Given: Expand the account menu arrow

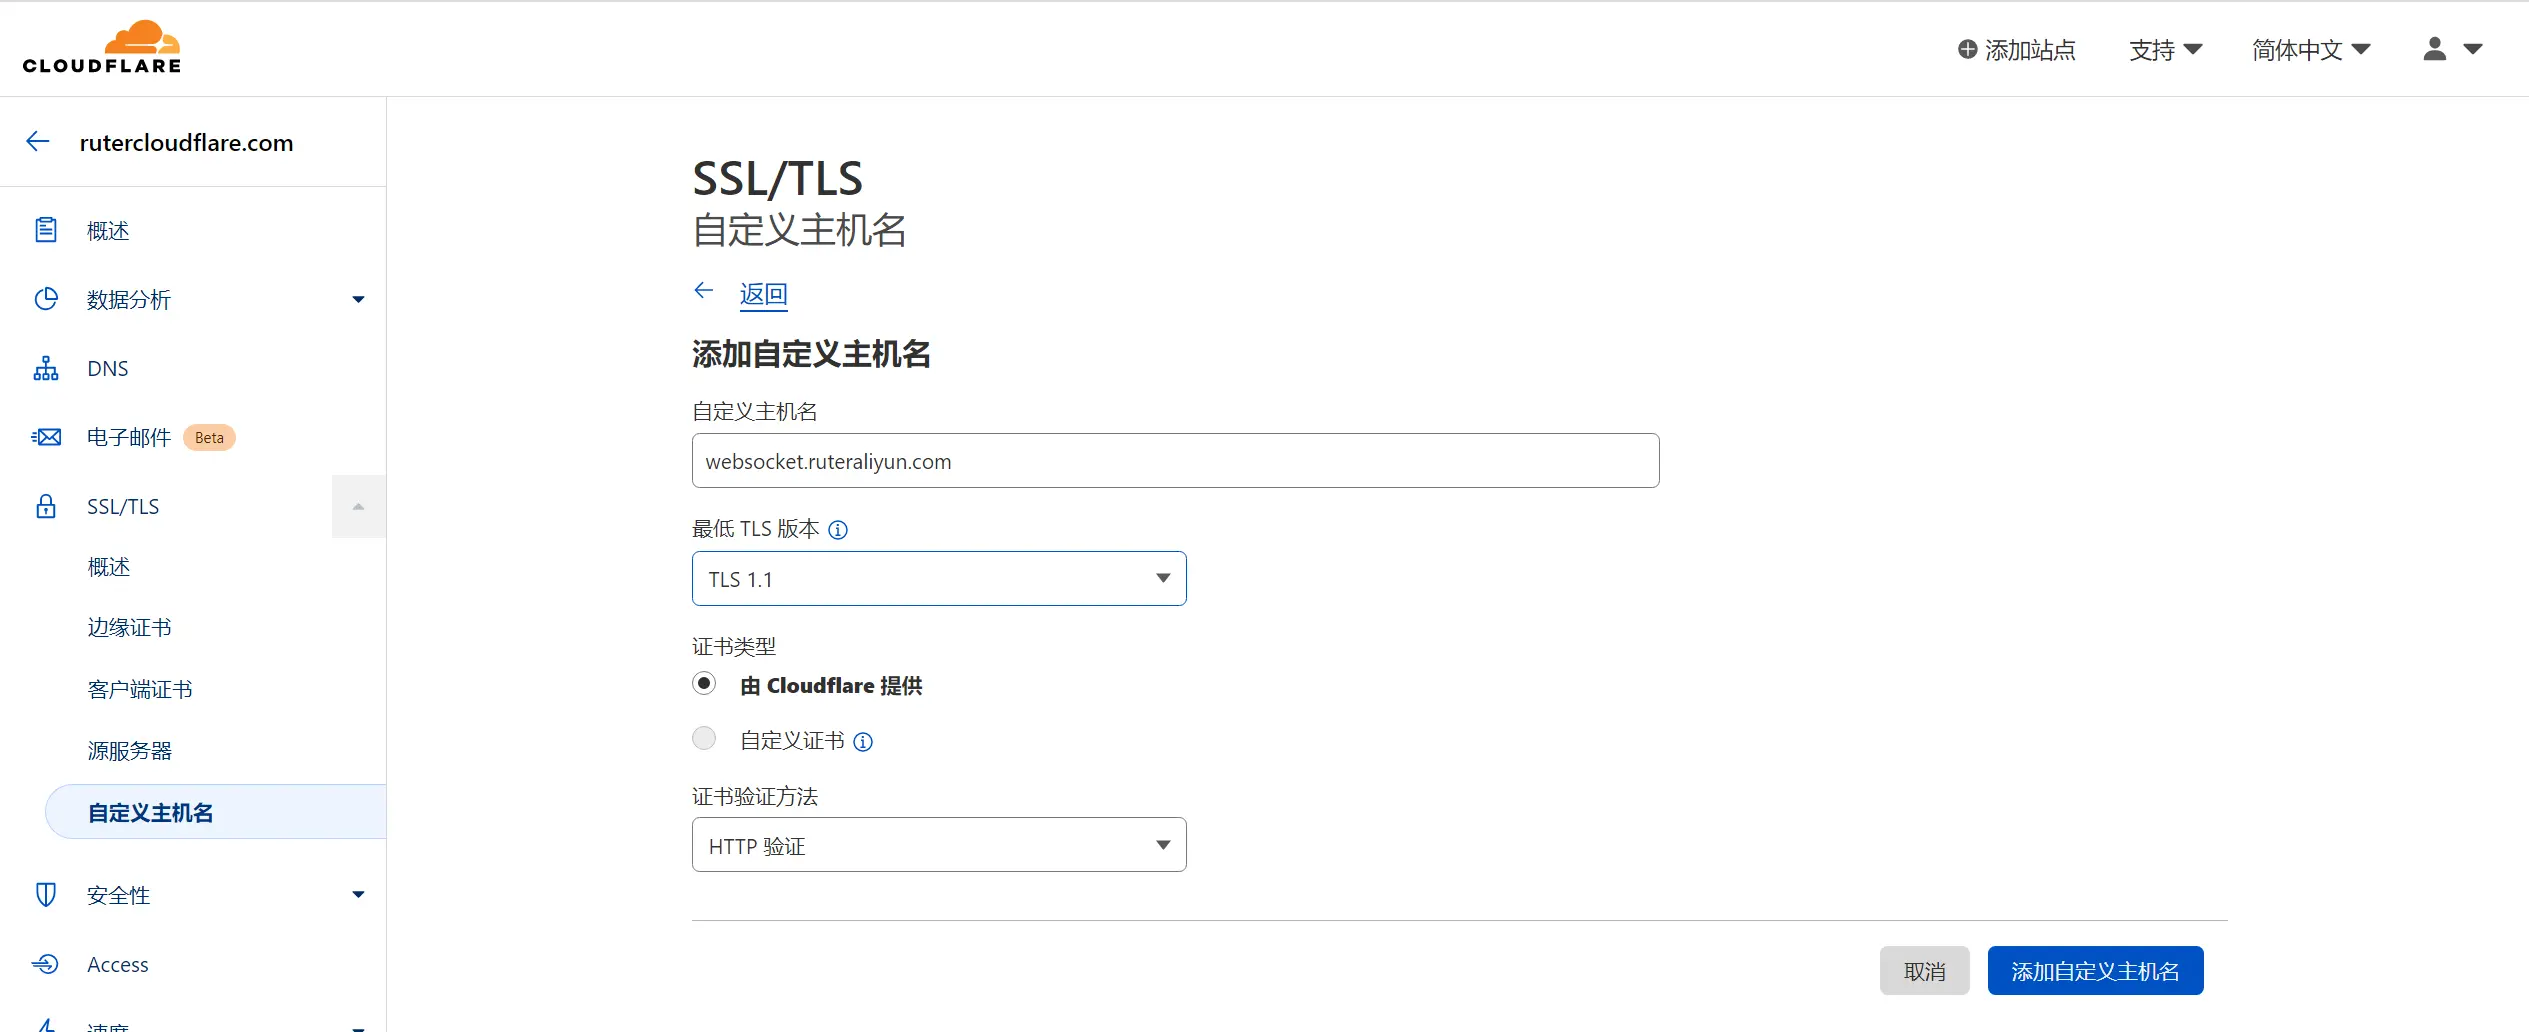Looking at the screenshot, I should pyautogui.click(x=2473, y=49).
